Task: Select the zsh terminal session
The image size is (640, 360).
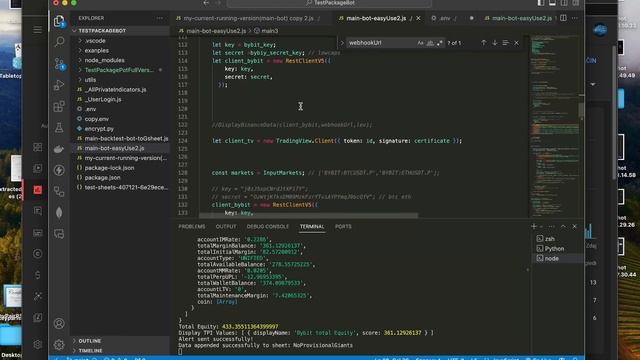Action: [557, 239]
